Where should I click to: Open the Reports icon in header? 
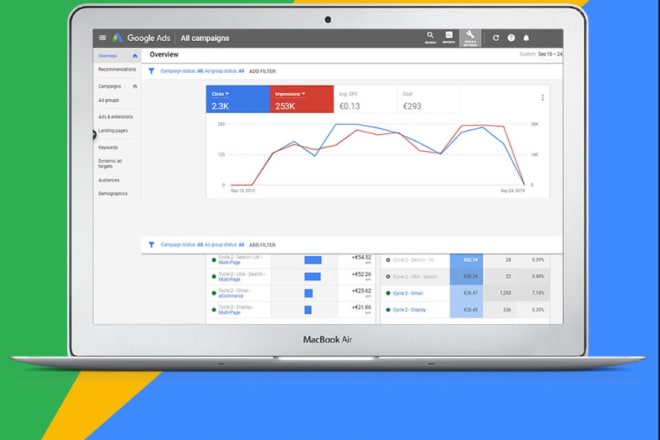pos(449,37)
